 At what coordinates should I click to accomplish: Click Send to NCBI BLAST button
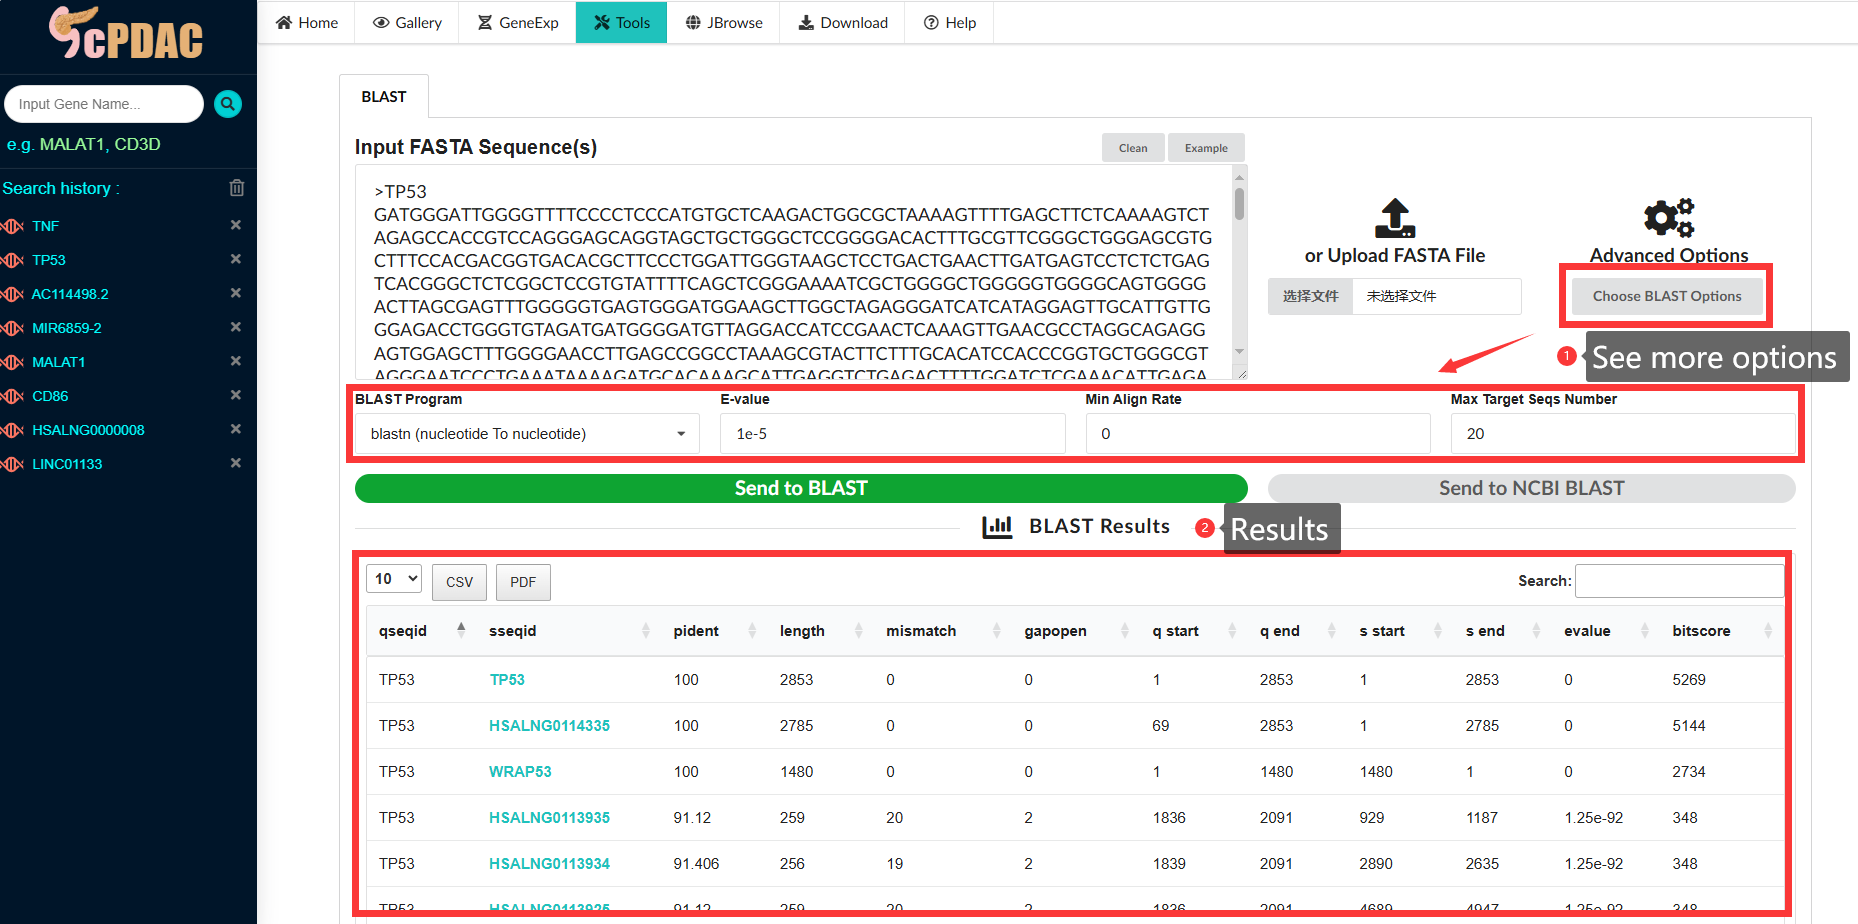click(x=1531, y=488)
